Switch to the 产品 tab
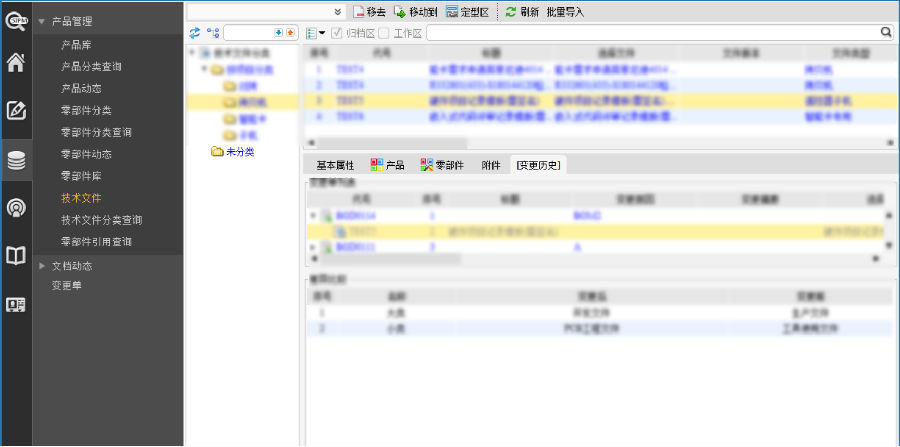 coord(387,165)
